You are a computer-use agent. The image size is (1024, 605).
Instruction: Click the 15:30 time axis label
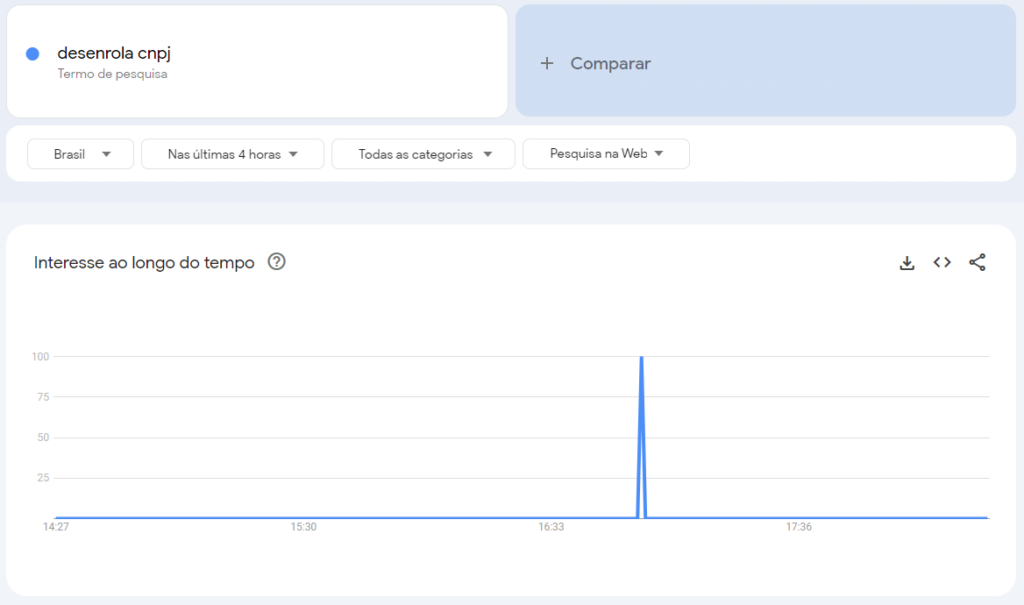click(304, 527)
